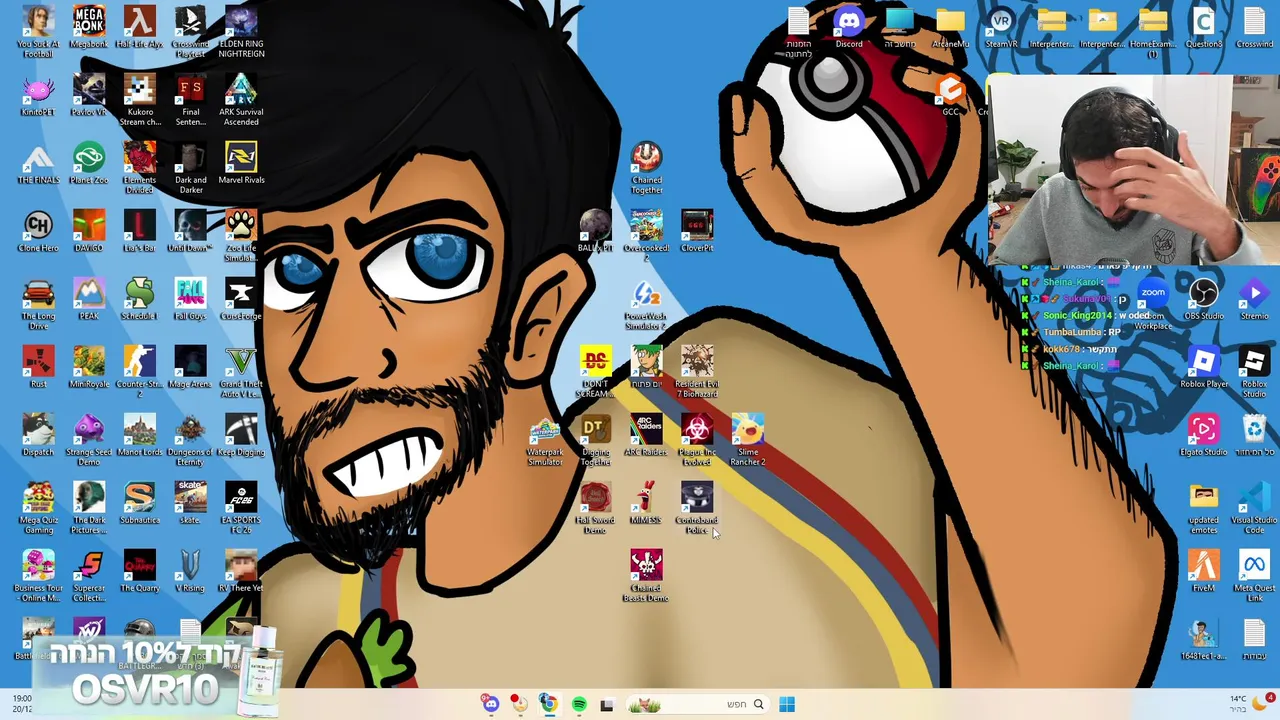The height and width of the screenshot is (720, 1280).
Task: Open the Meta Quest Link shortcut
Action: 1254,576
